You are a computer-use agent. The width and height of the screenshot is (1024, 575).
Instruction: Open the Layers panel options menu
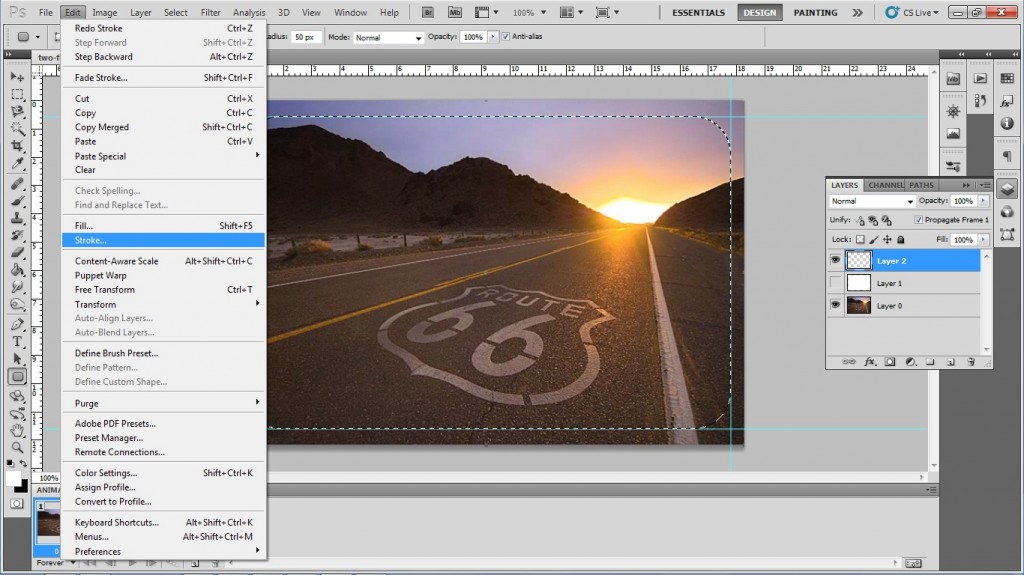click(x=984, y=185)
